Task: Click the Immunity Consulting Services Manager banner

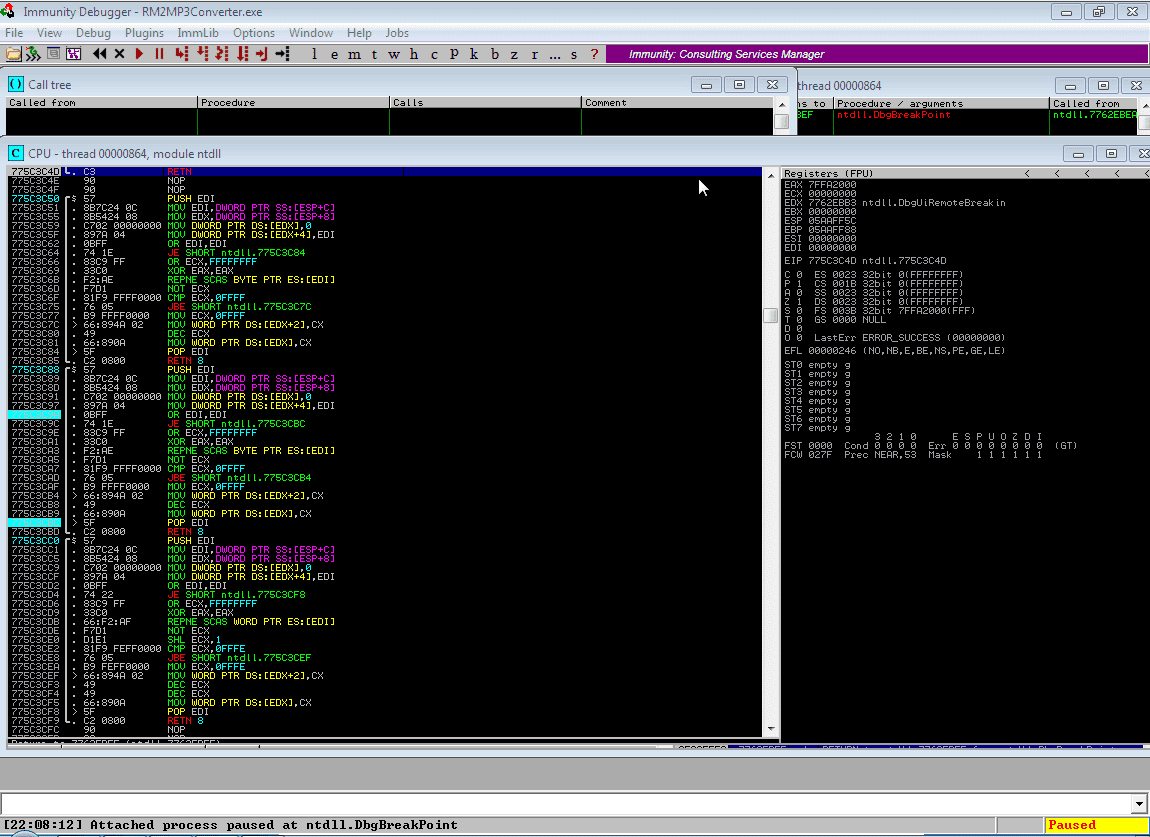Action: pyautogui.click(x=726, y=54)
